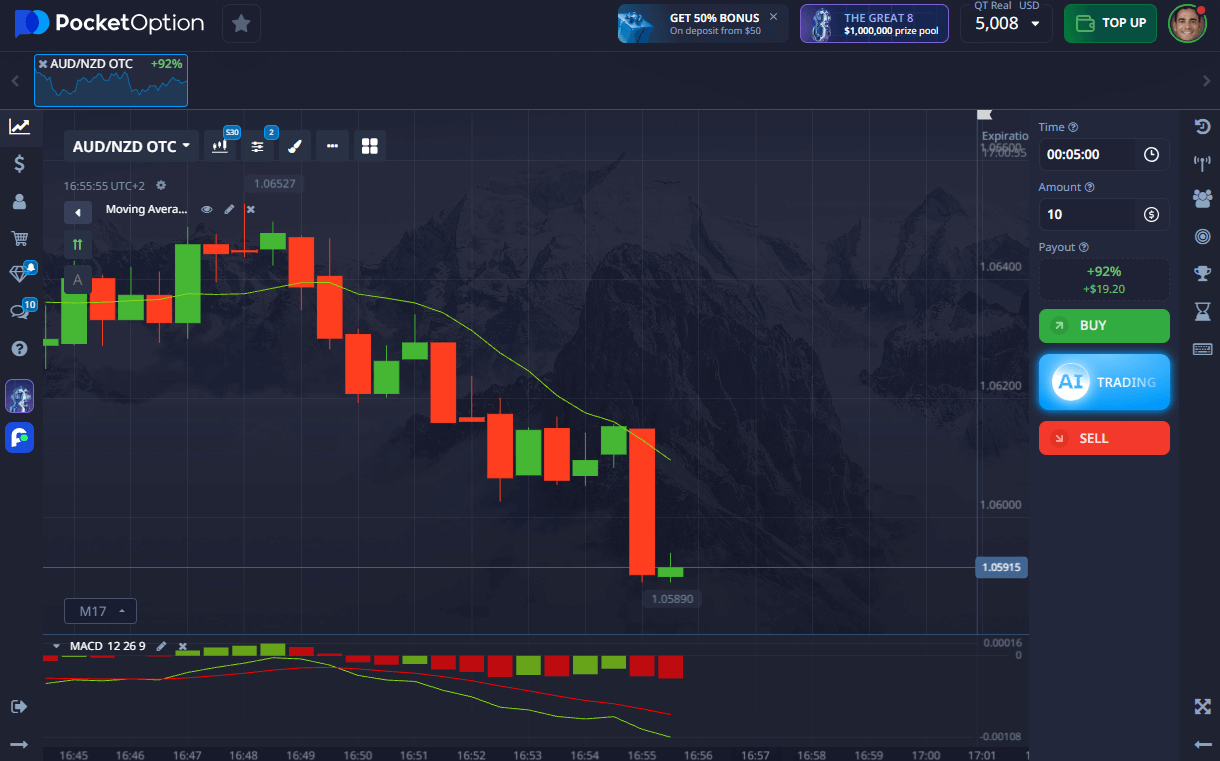The height and width of the screenshot is (761, 1220).
Task: Remove the MACD indicator
Action: pos(183,646)
